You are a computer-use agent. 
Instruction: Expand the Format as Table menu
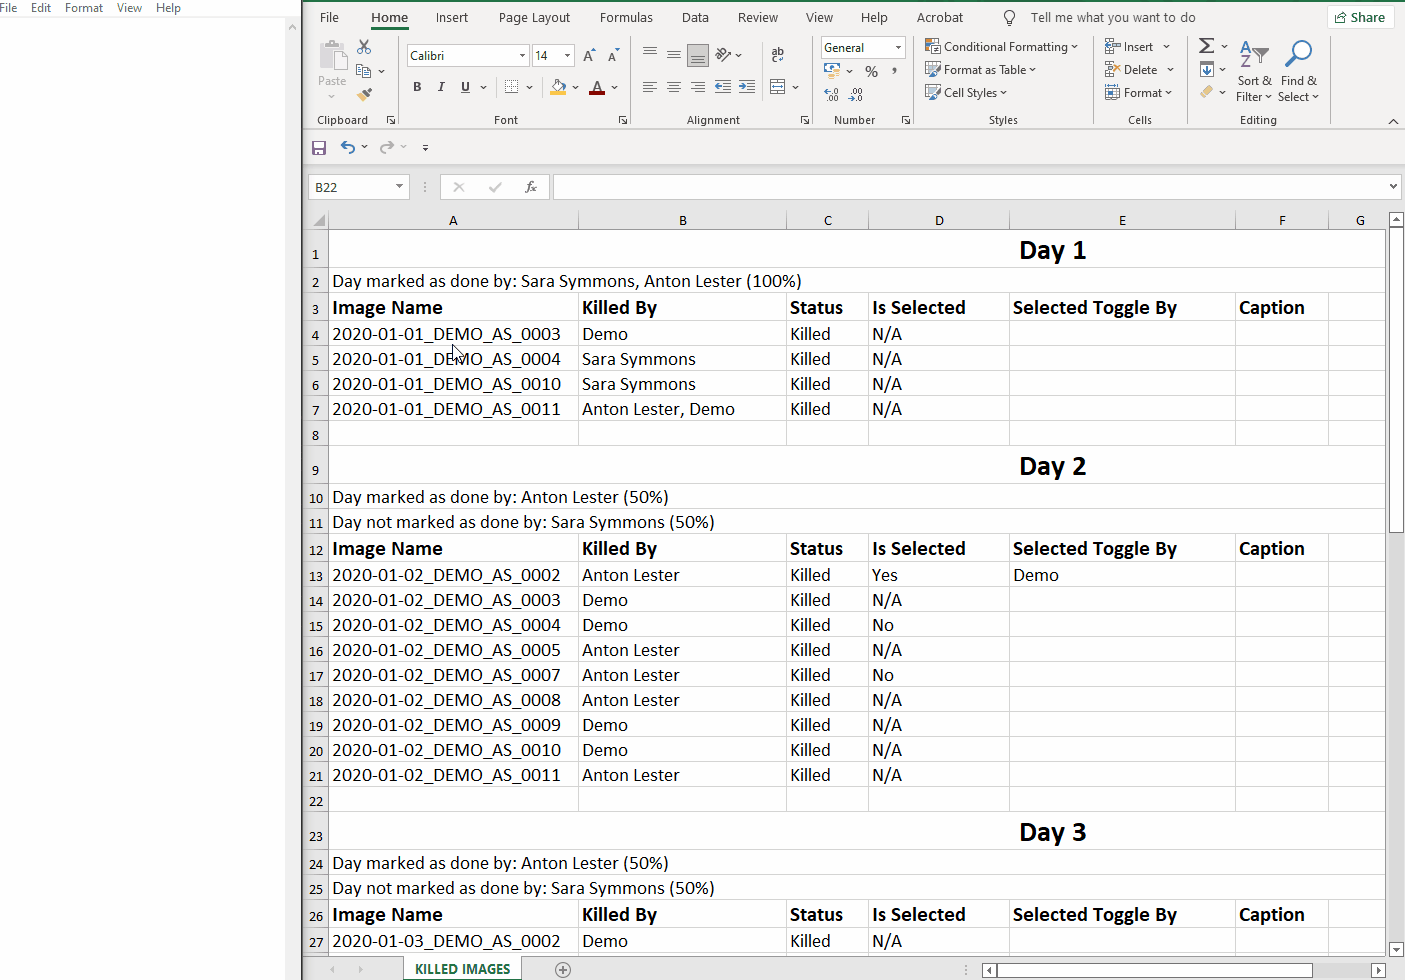tap(980, 70)
